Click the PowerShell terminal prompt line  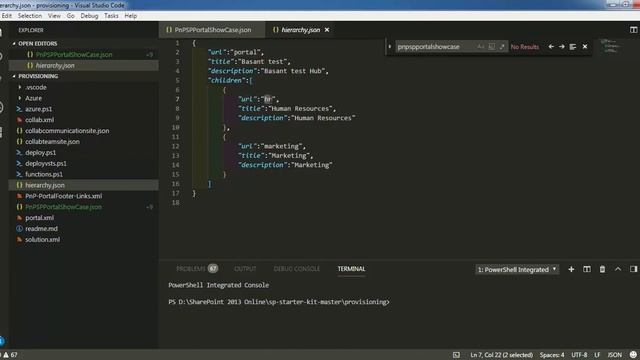279,302
